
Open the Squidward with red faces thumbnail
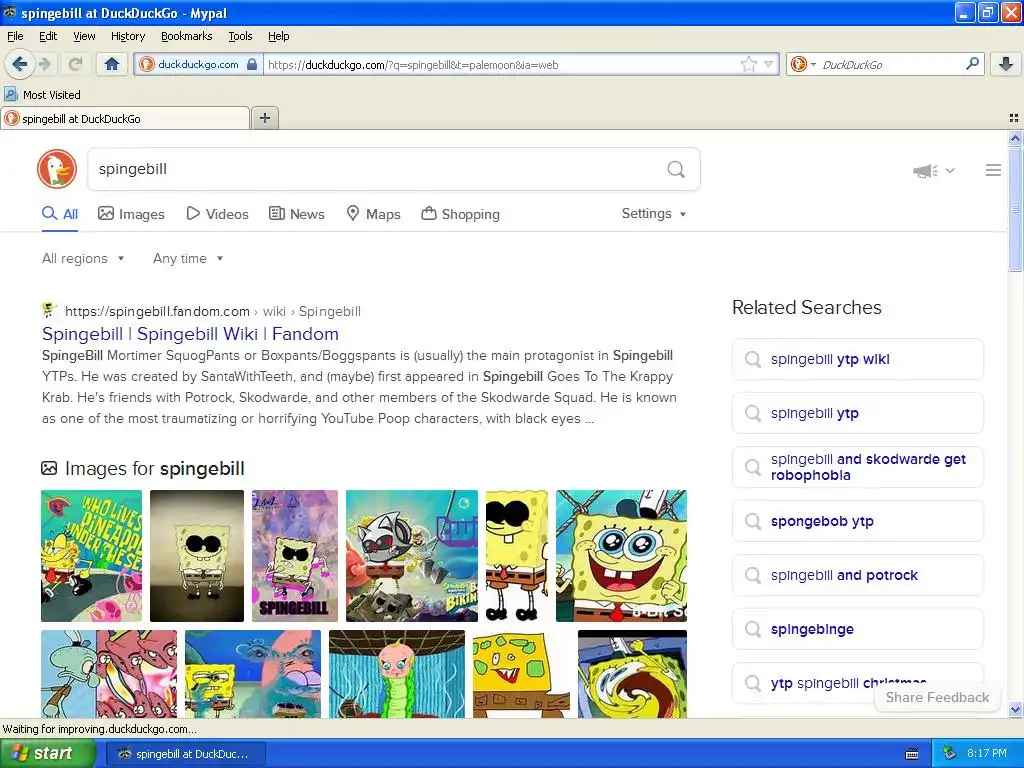(109, 674)
